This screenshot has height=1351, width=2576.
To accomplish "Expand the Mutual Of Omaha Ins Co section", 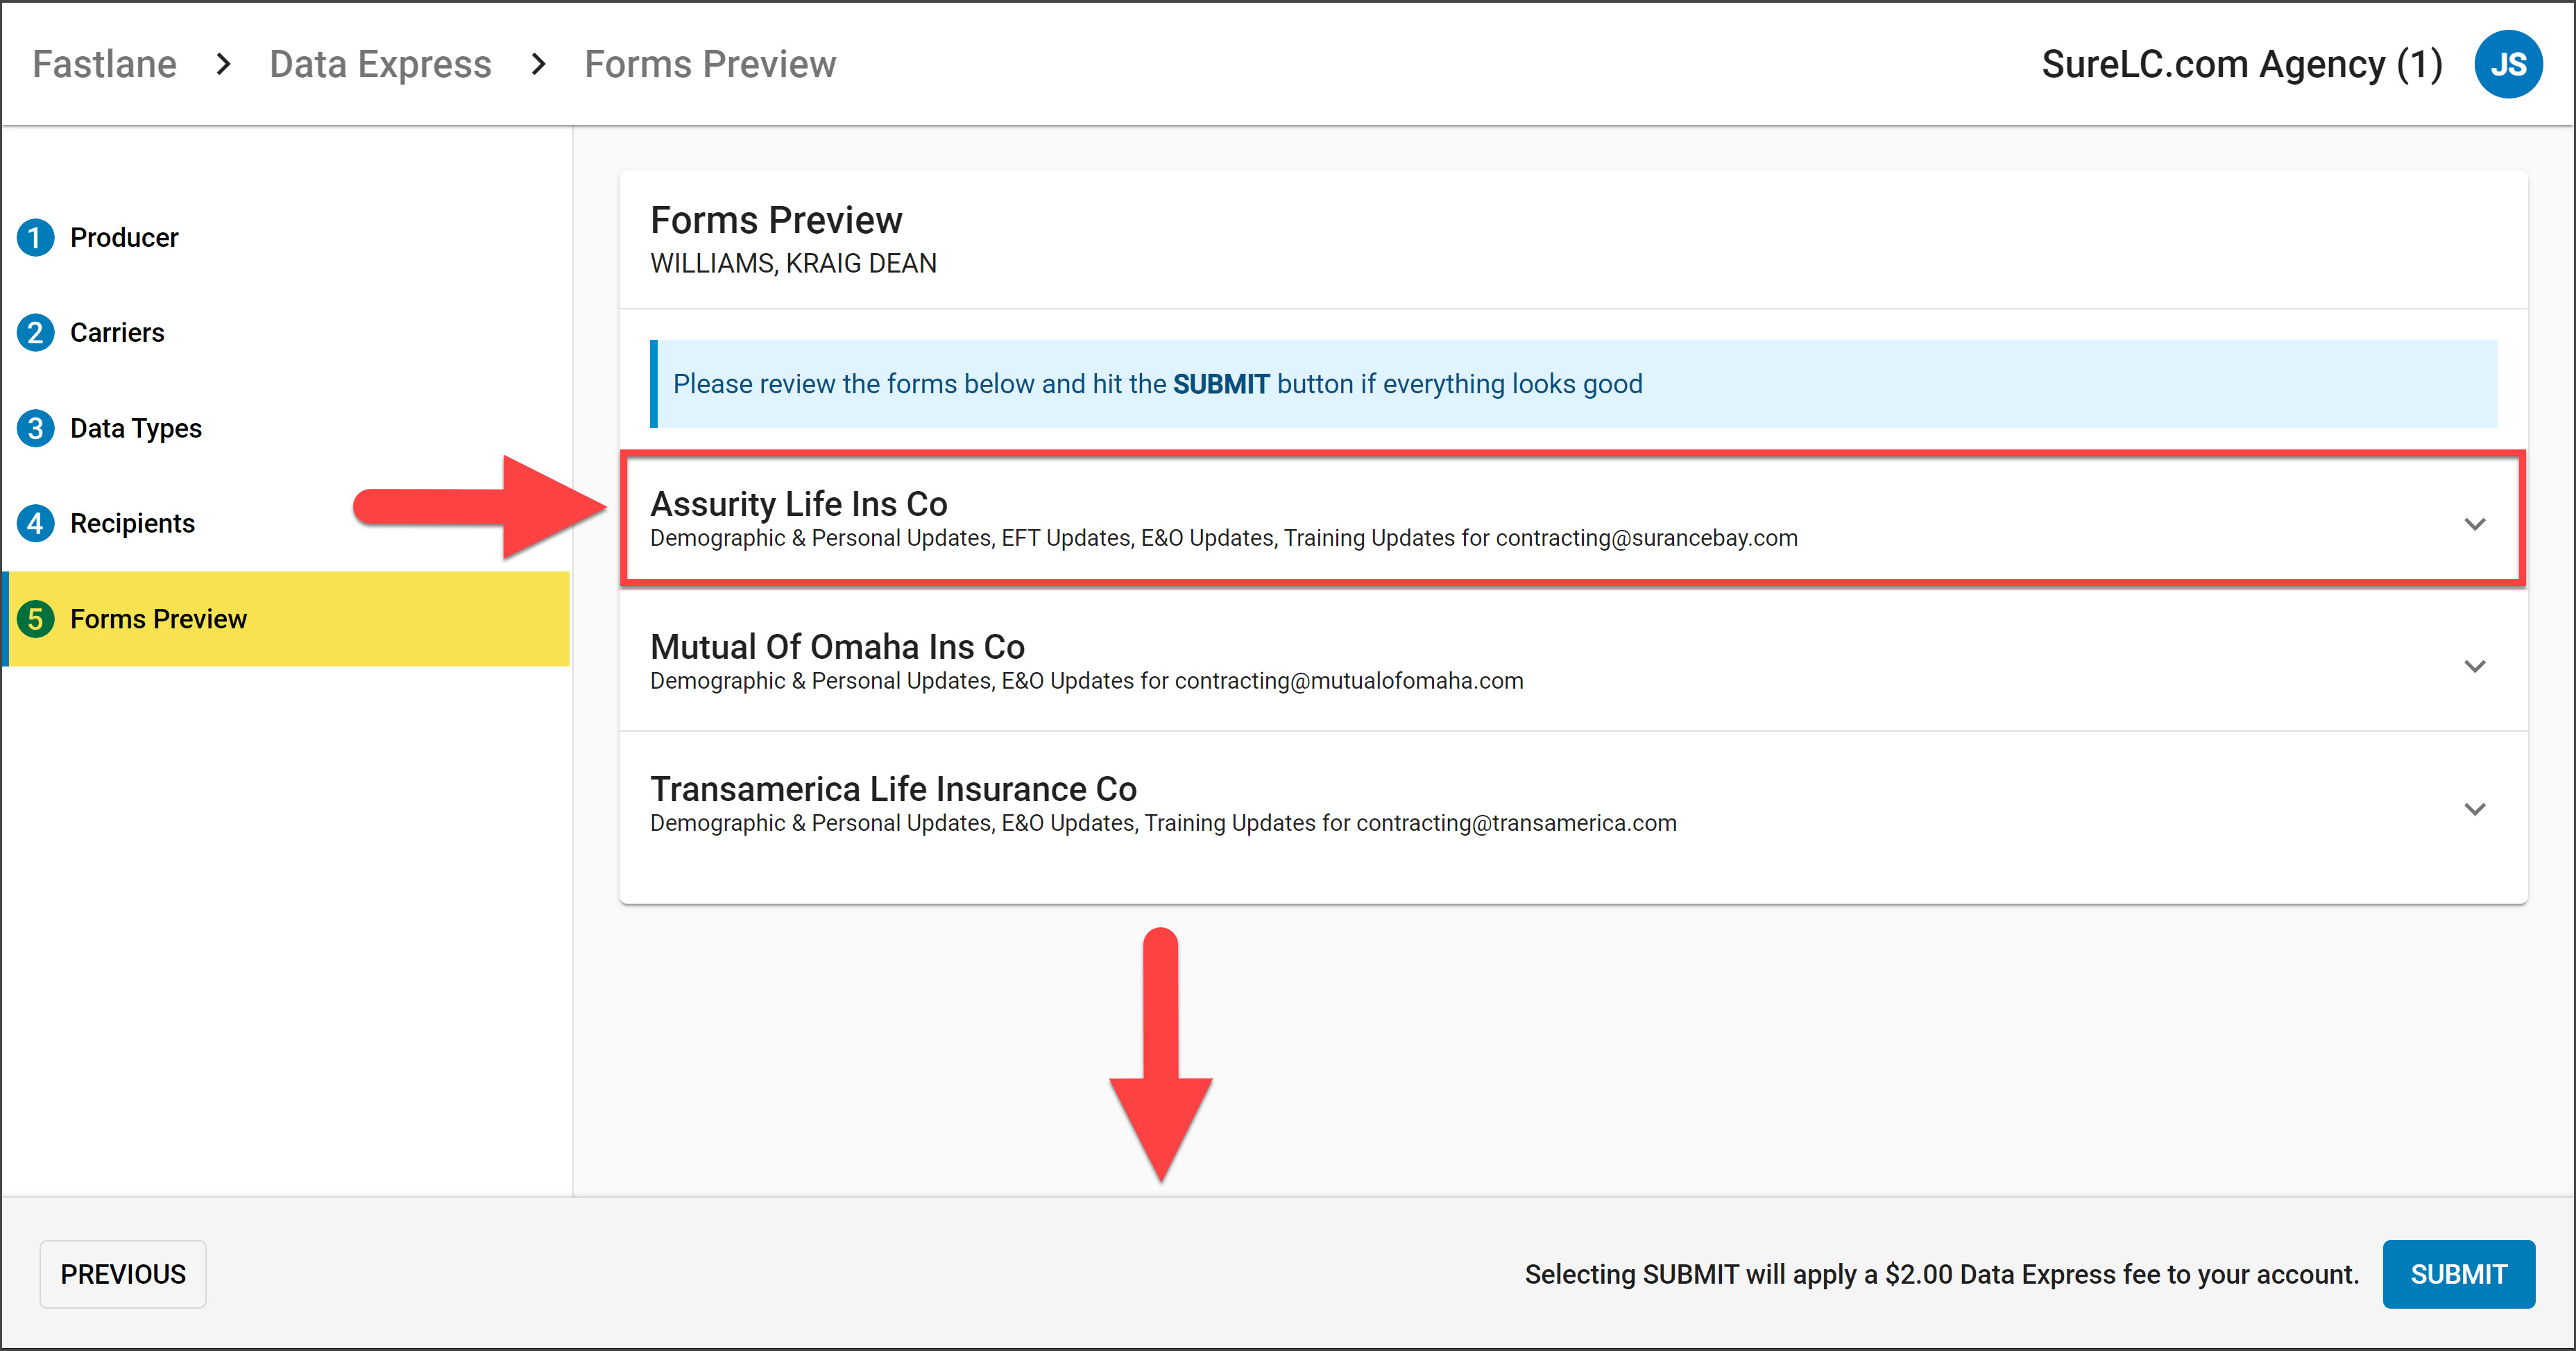I will coord(2476,664).
